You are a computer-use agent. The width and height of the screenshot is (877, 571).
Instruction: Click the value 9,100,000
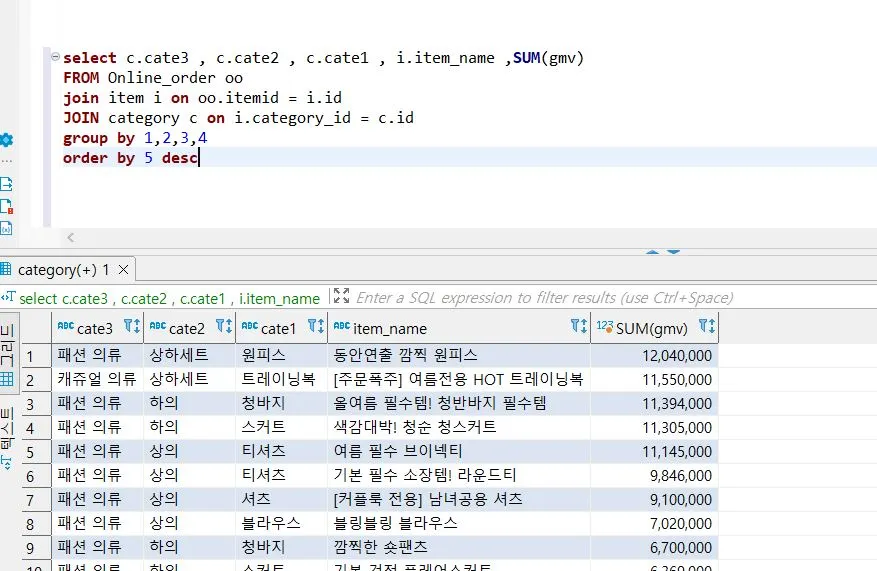coord(681,500)
